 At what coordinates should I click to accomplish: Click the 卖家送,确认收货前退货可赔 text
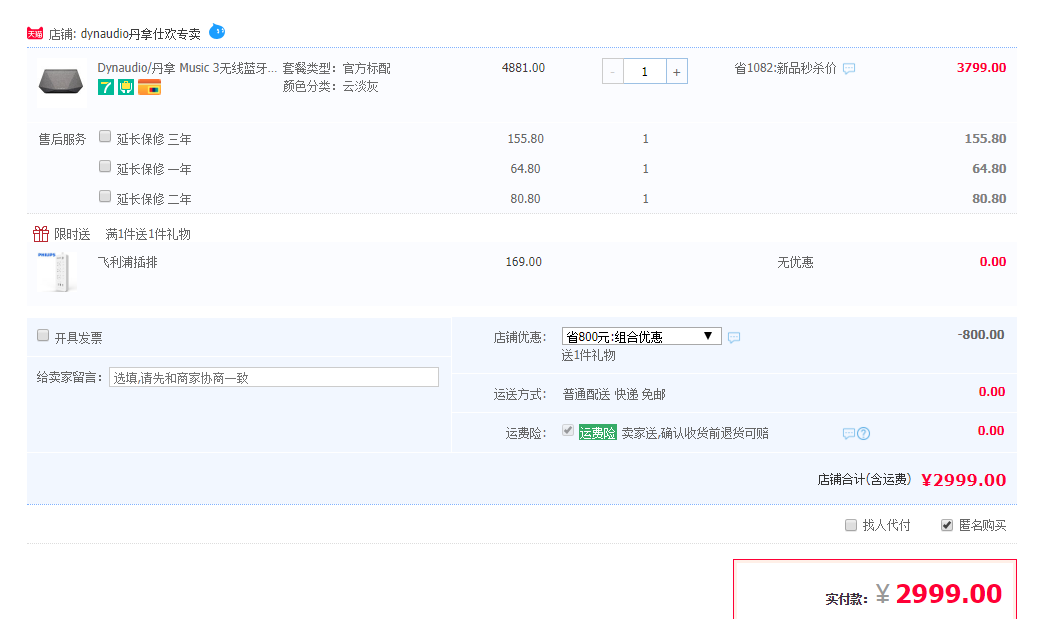pos(695,434)
